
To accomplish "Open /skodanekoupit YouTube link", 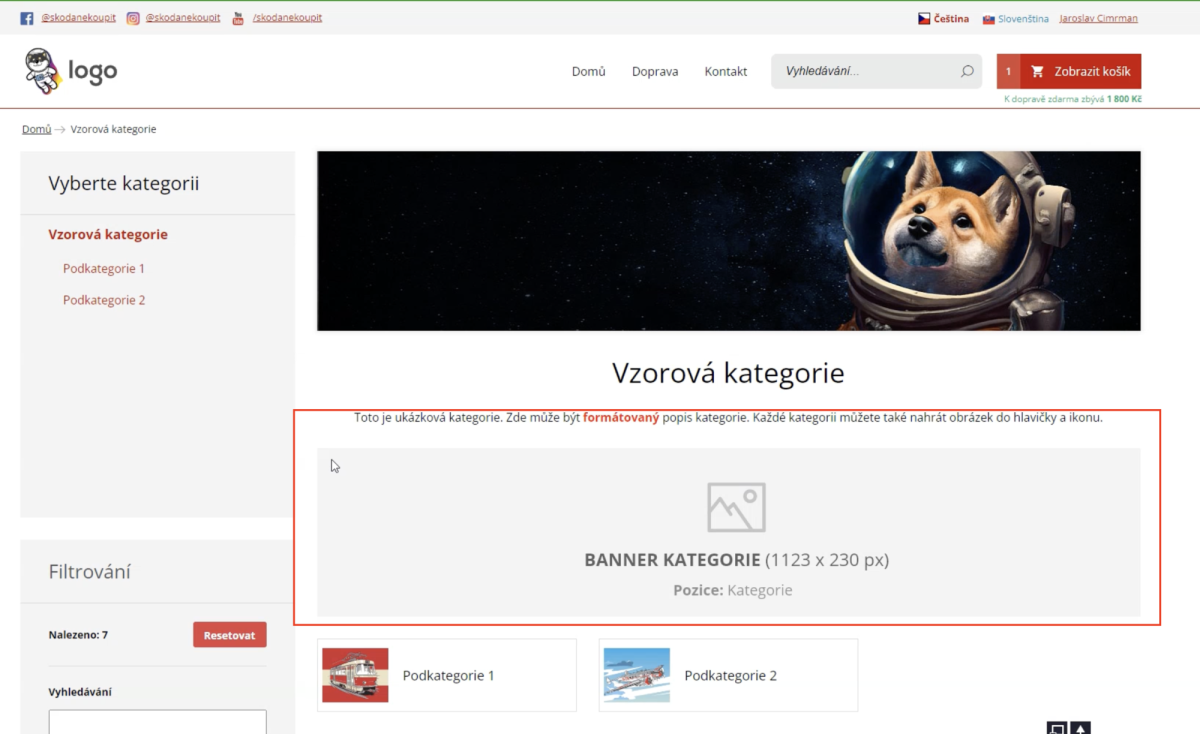I will (x=287, y=18).
